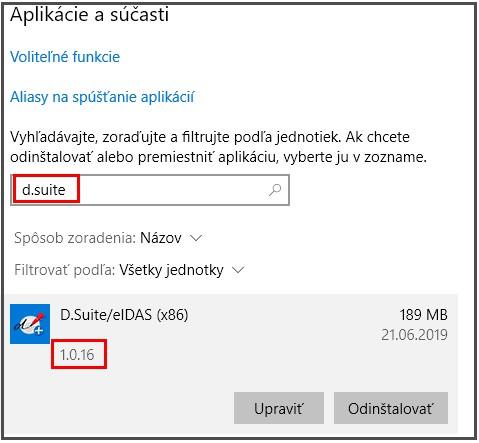Click the typed d.suite search text

(x=43, y=190)
